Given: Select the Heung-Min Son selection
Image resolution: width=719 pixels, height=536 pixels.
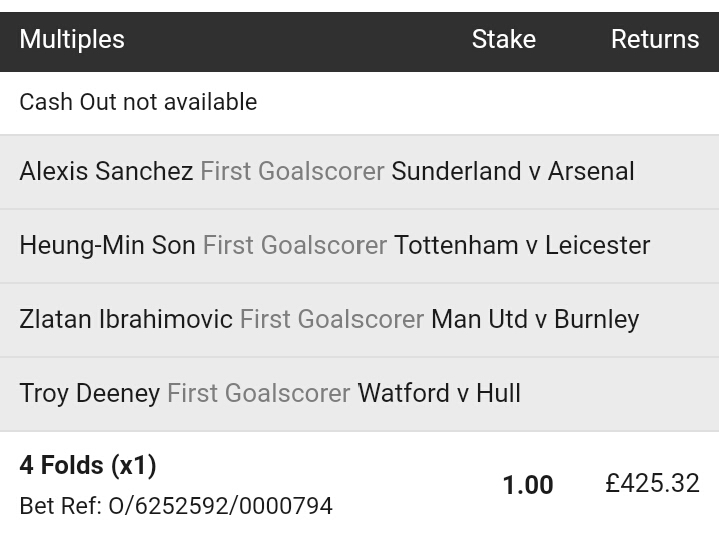Looking at the screenshot, I should pyautogui.click(x=107, y=245).
